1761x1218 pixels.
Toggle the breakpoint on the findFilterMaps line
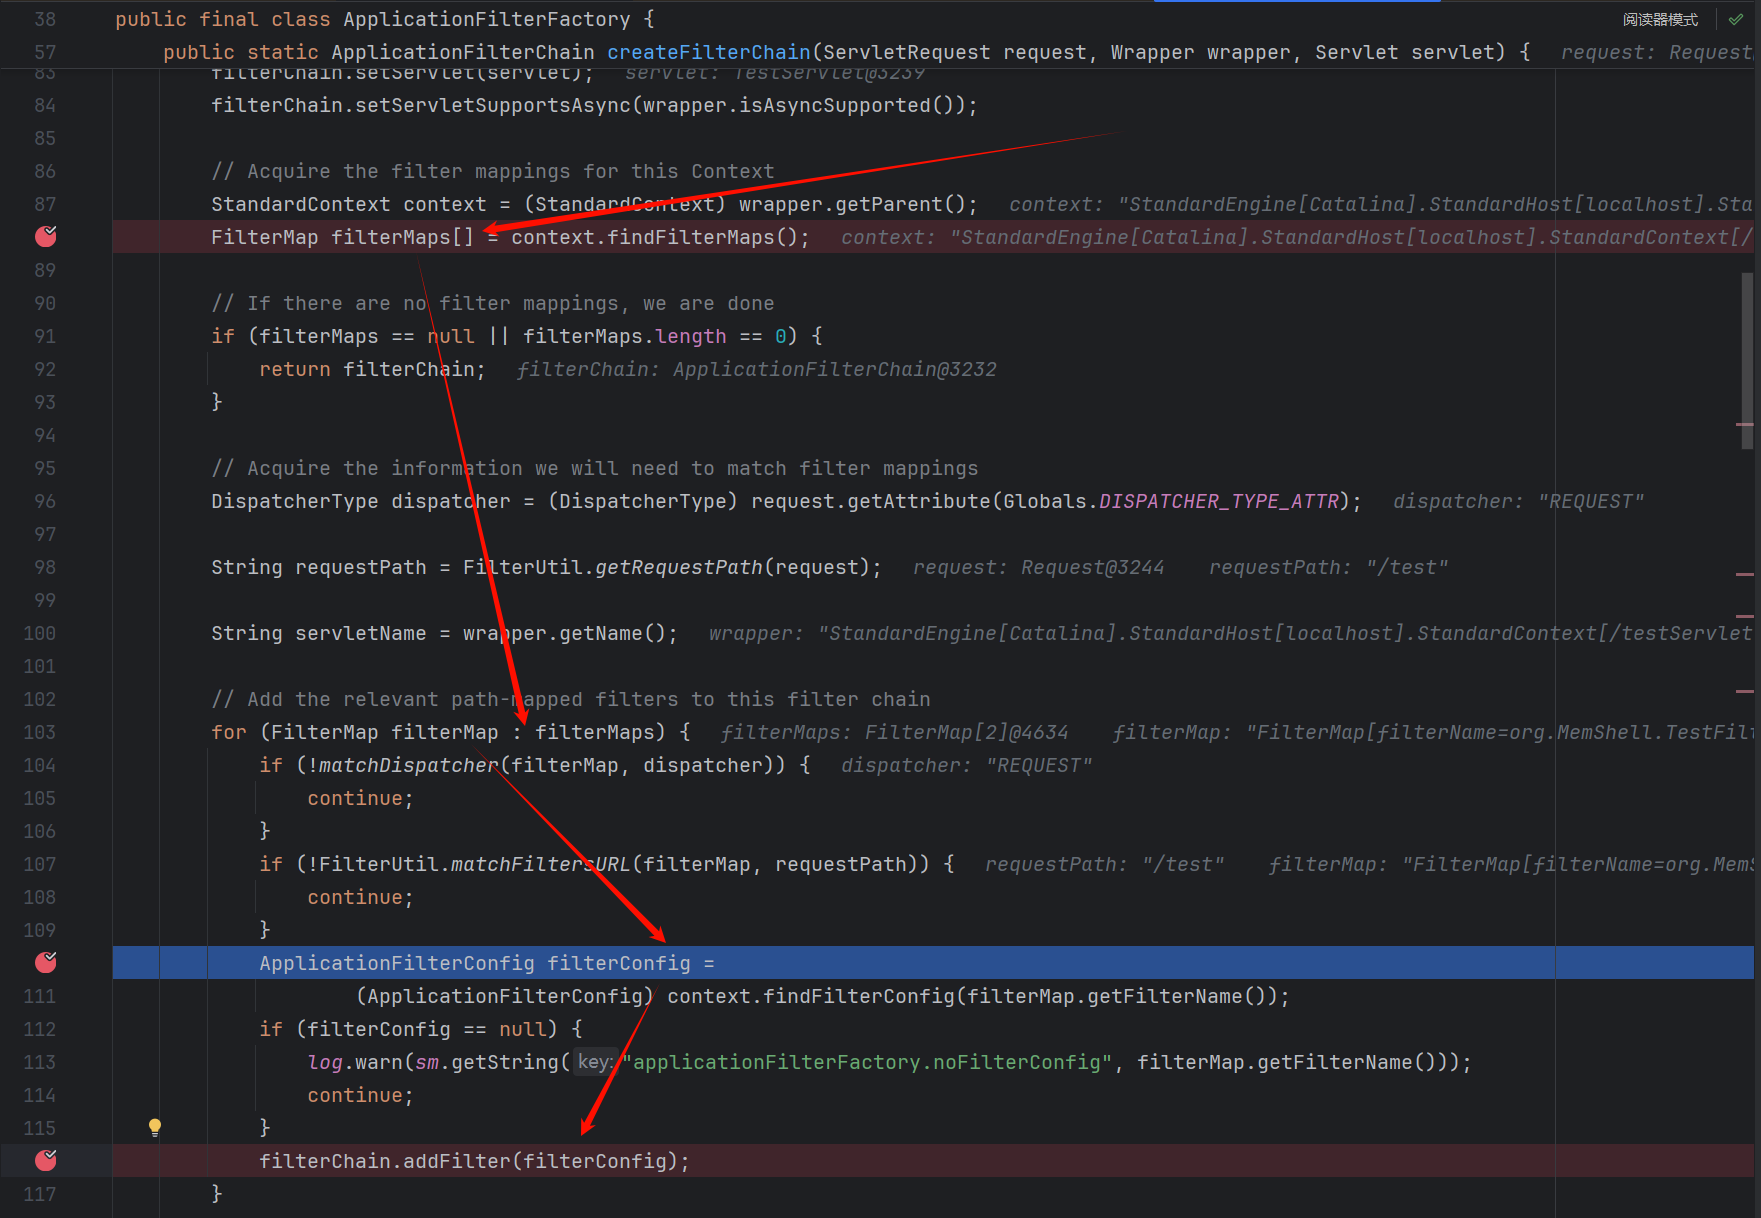click(46, 237)
